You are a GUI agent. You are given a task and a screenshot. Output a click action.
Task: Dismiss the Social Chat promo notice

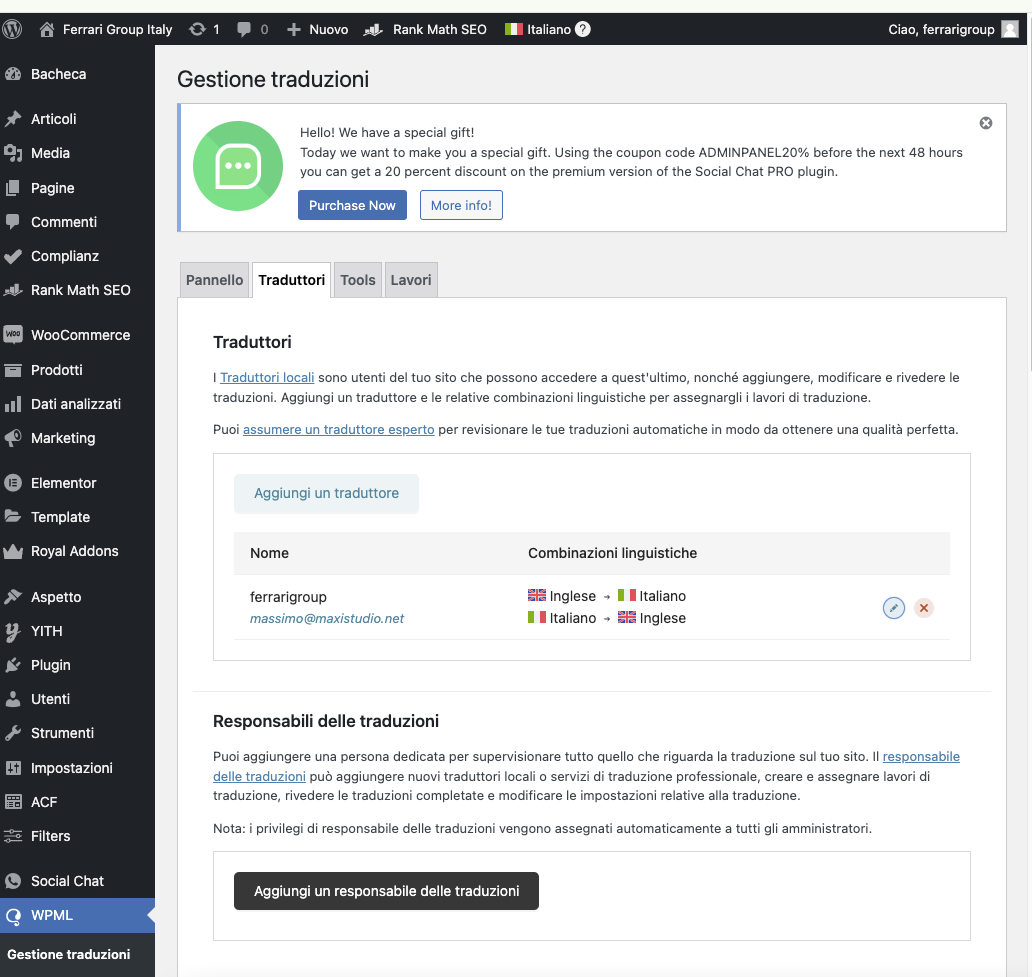(x=985, y=123)
